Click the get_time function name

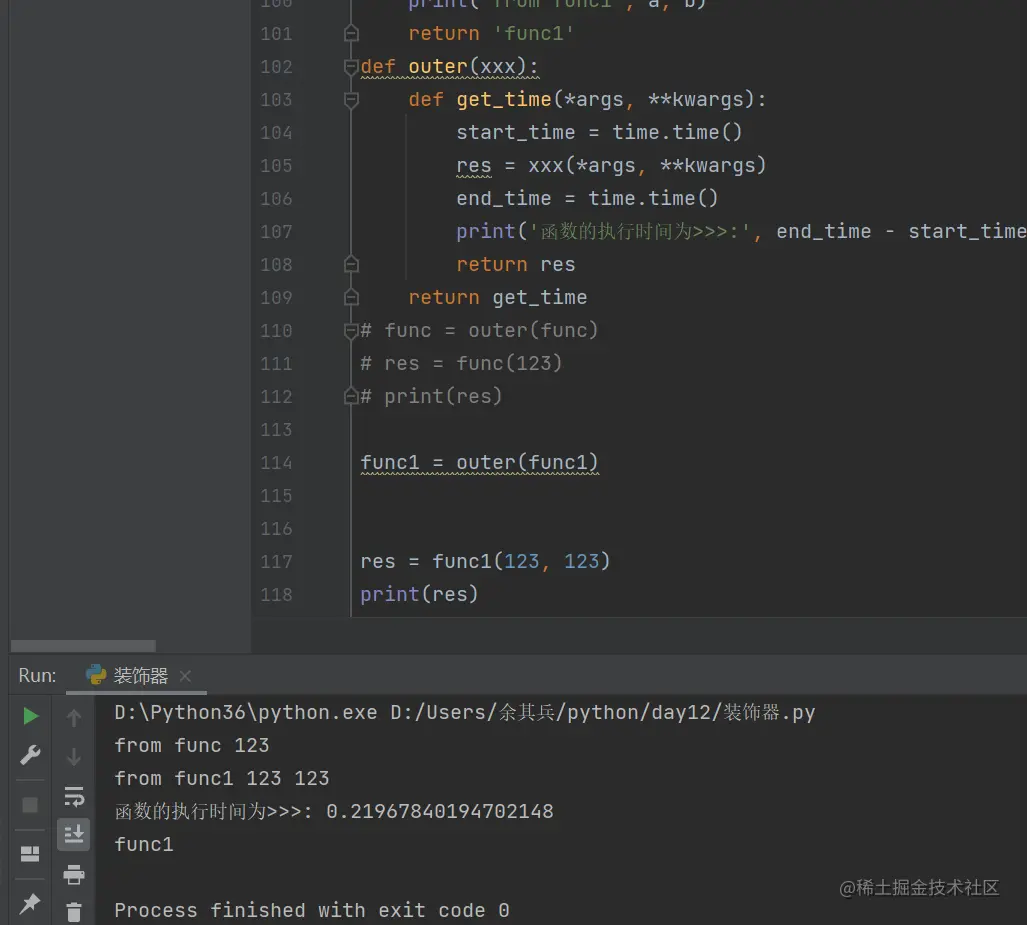[x=504, y=100]
